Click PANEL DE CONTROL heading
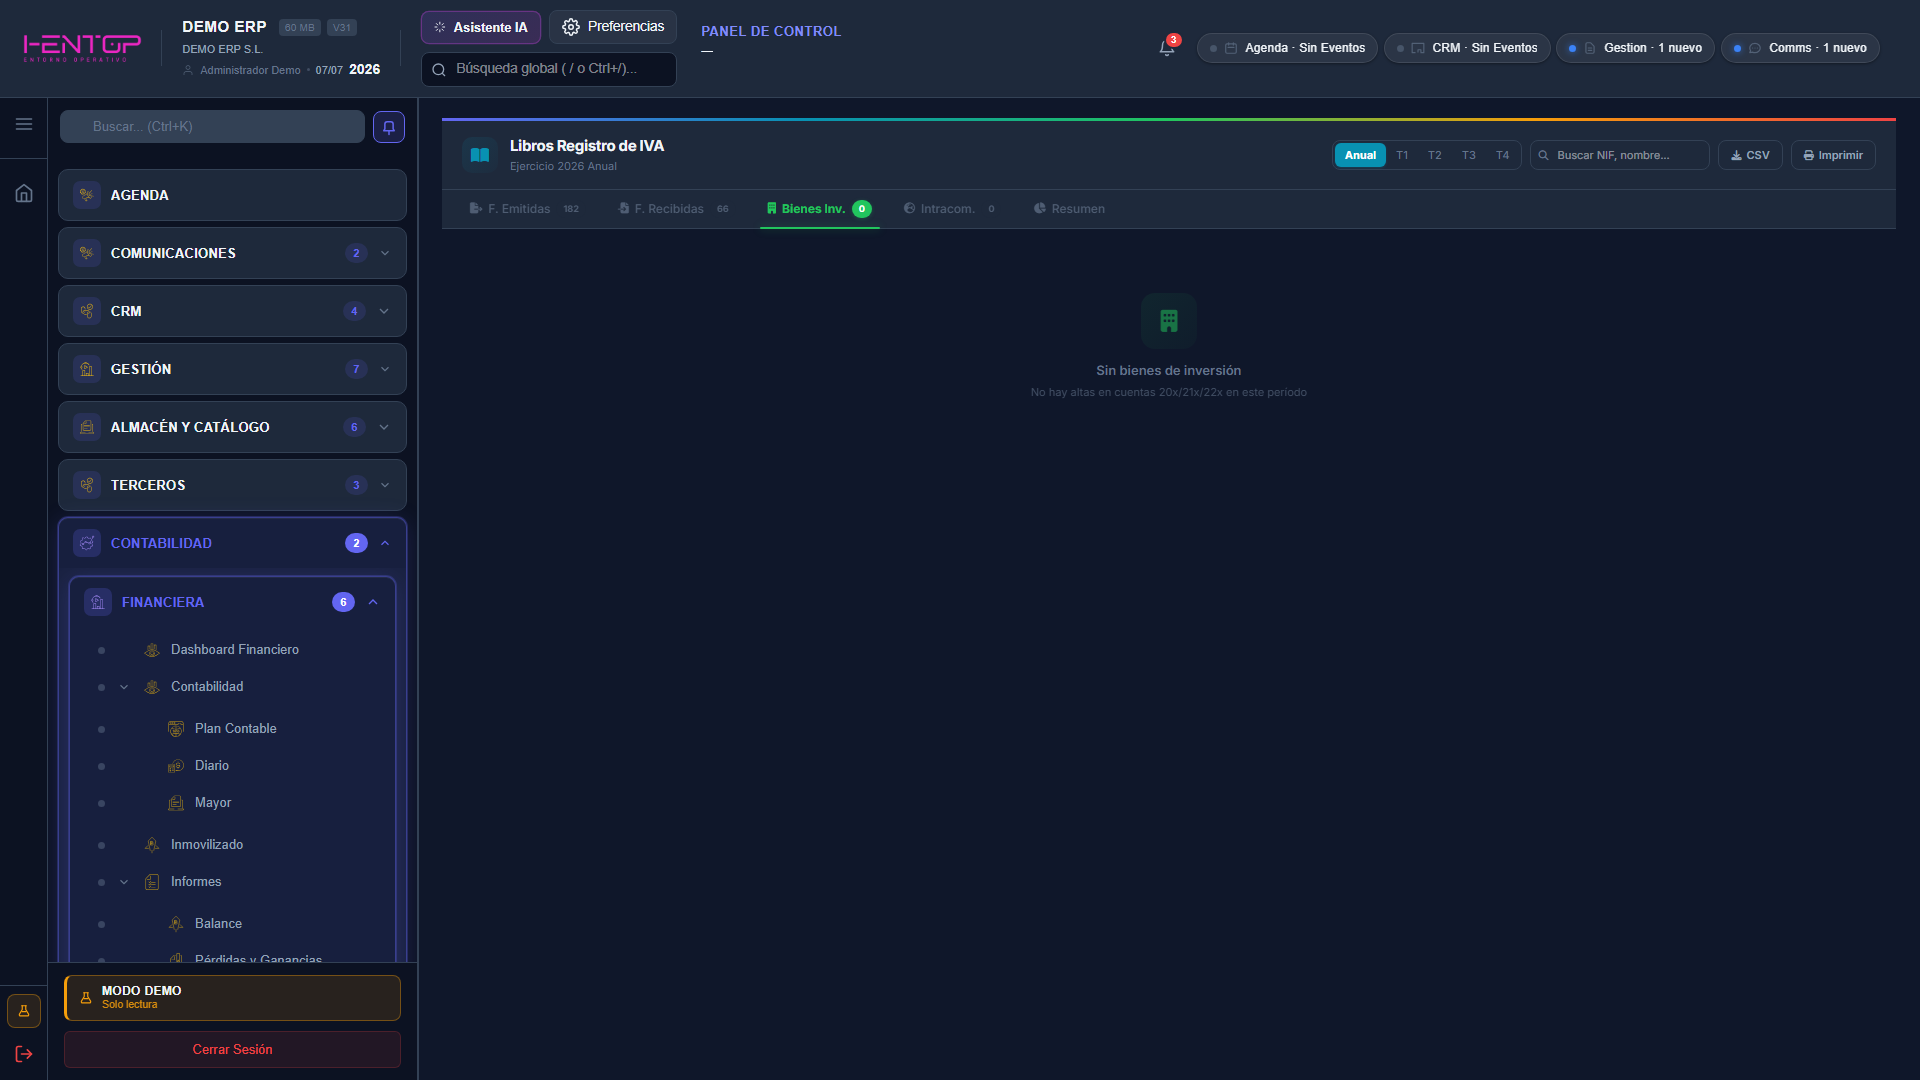Screen dimensions: 1920x1080 771,31
